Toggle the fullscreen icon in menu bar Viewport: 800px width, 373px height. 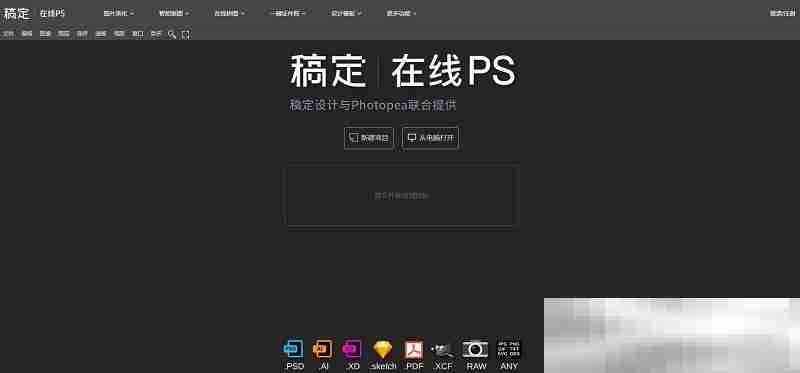(186, 34)
